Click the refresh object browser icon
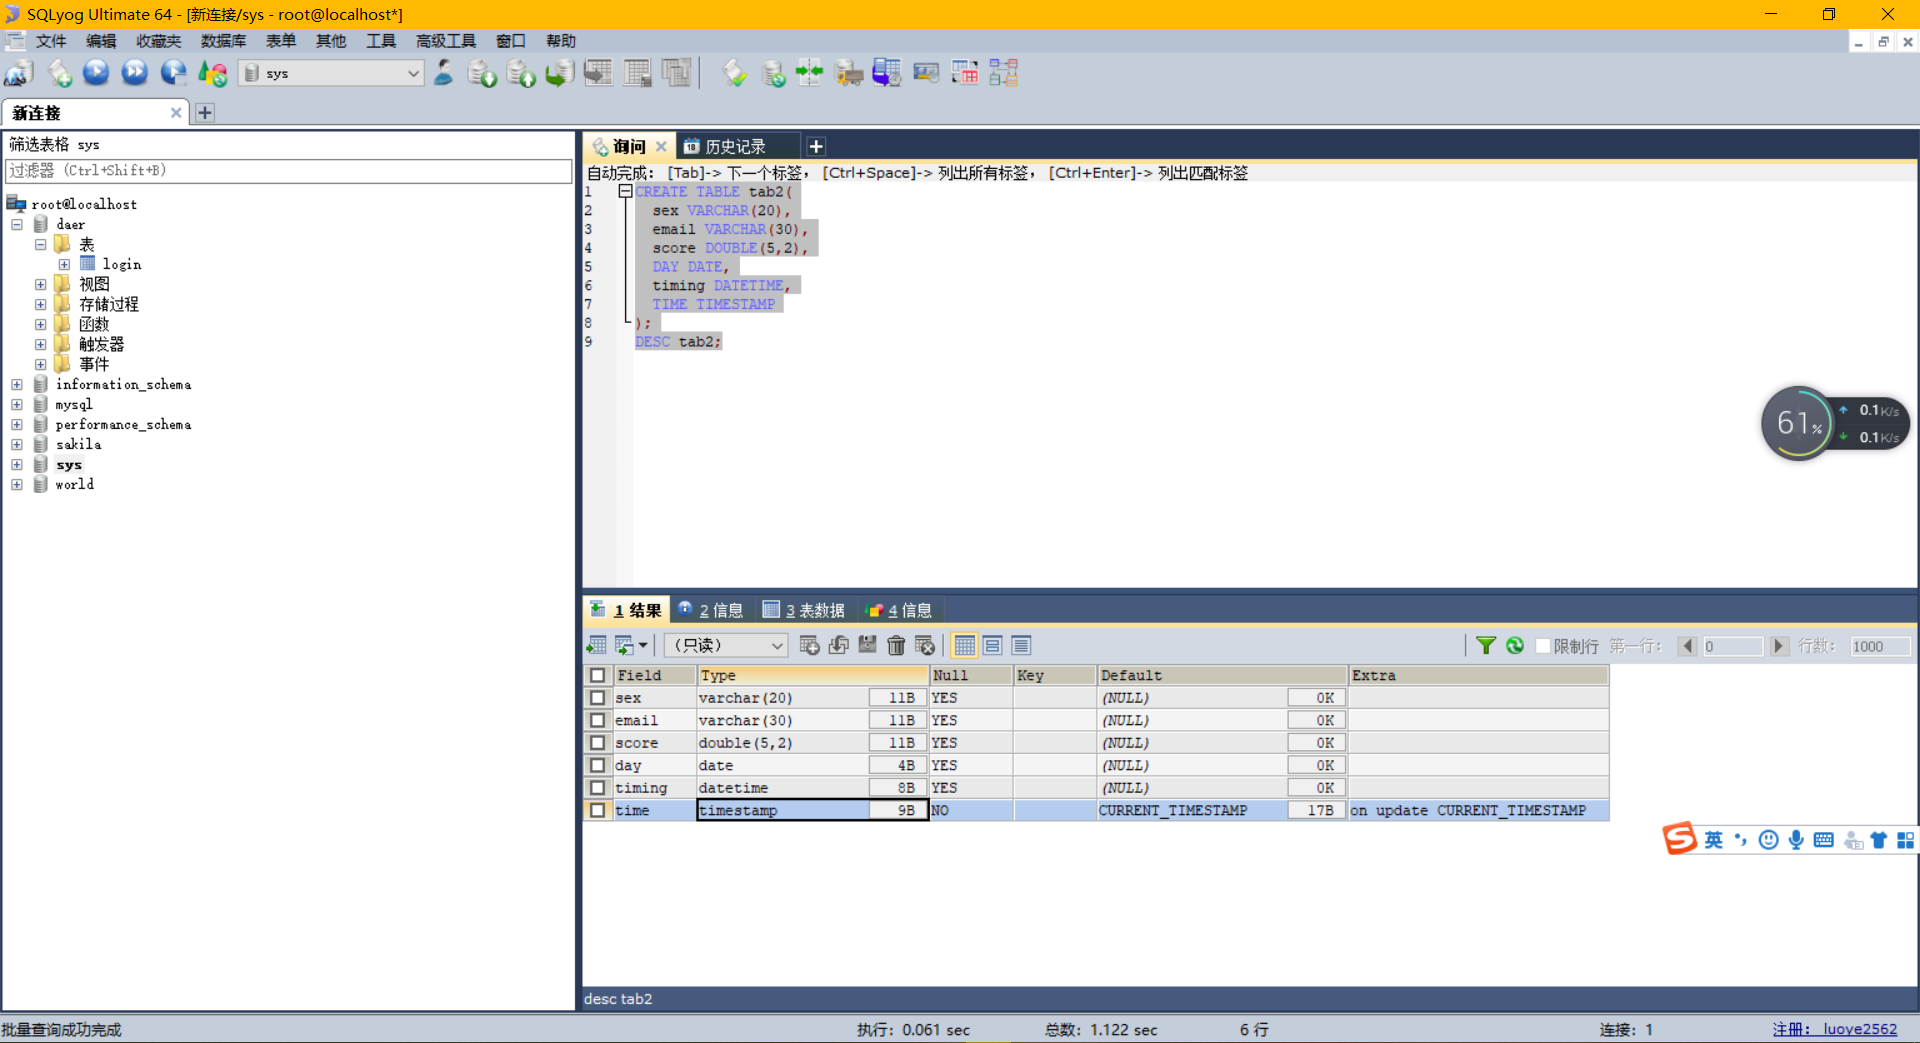 [212, 73]
